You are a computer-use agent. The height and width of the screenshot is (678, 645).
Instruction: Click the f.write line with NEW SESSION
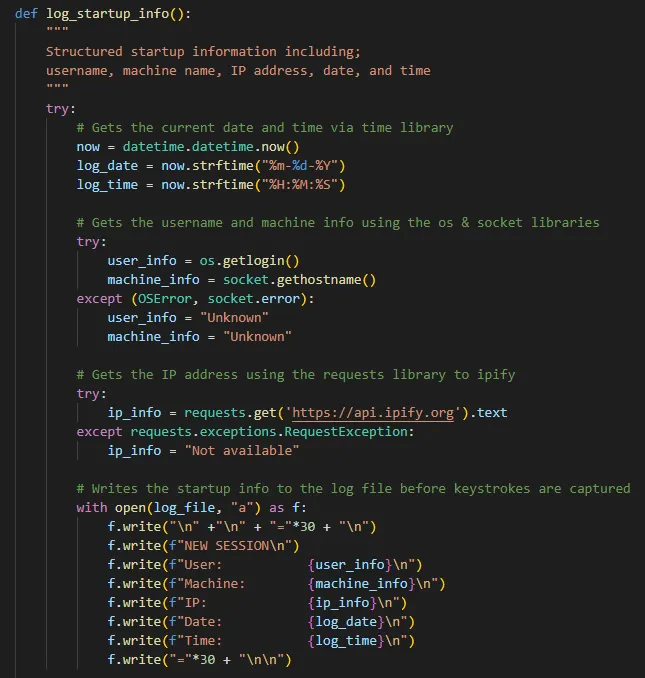pyautogui.click(x=203, y=546)
